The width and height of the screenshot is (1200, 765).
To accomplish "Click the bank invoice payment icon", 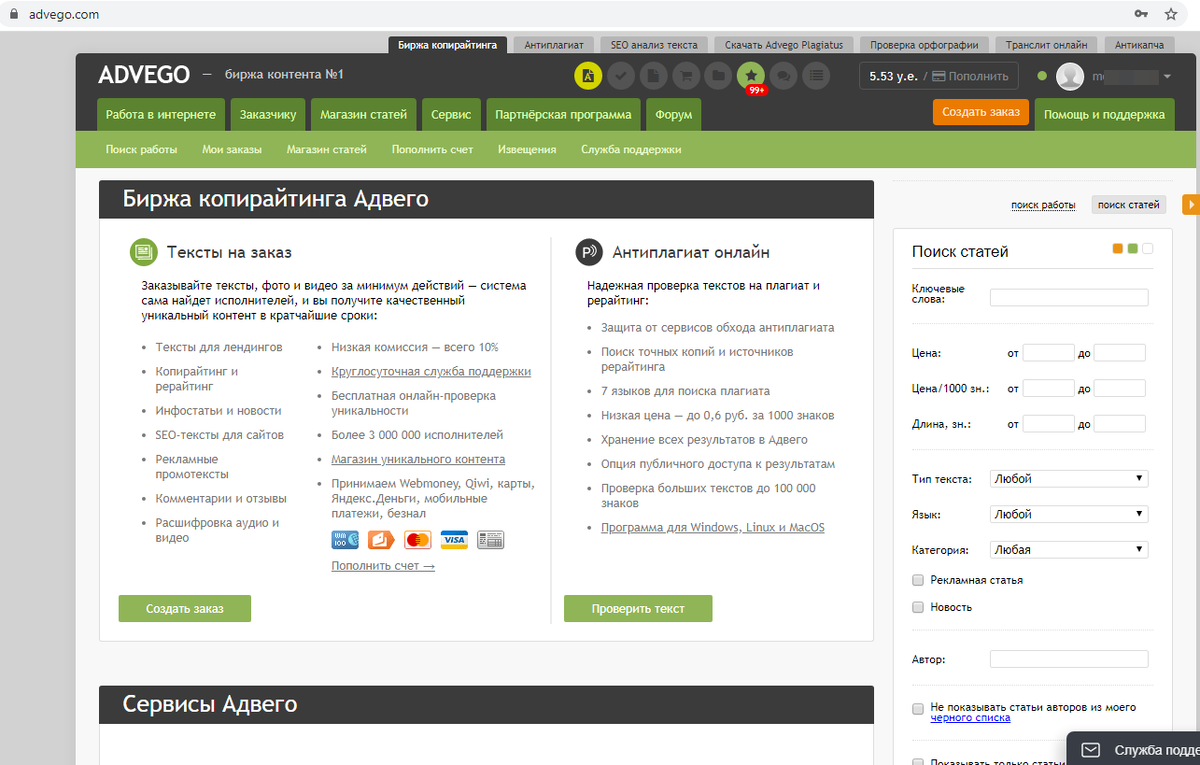I will (x=491, y=540).
